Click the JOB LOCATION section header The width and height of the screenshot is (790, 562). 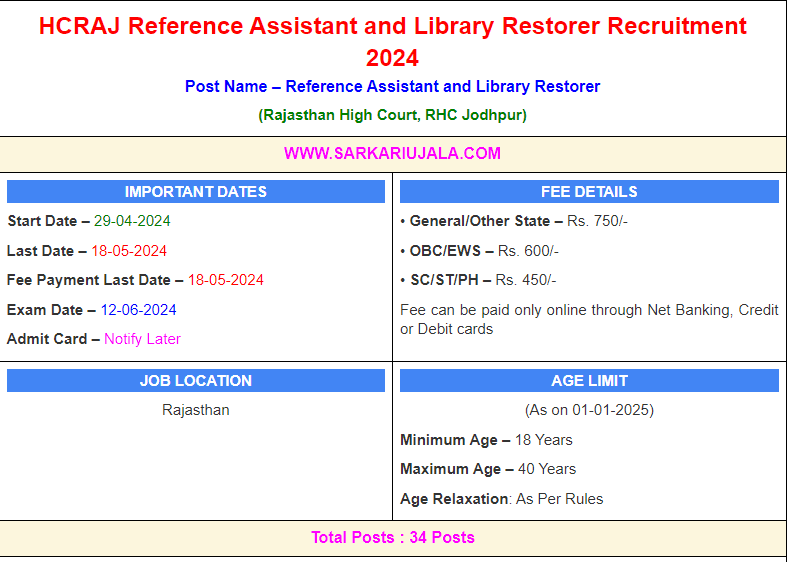196,381
